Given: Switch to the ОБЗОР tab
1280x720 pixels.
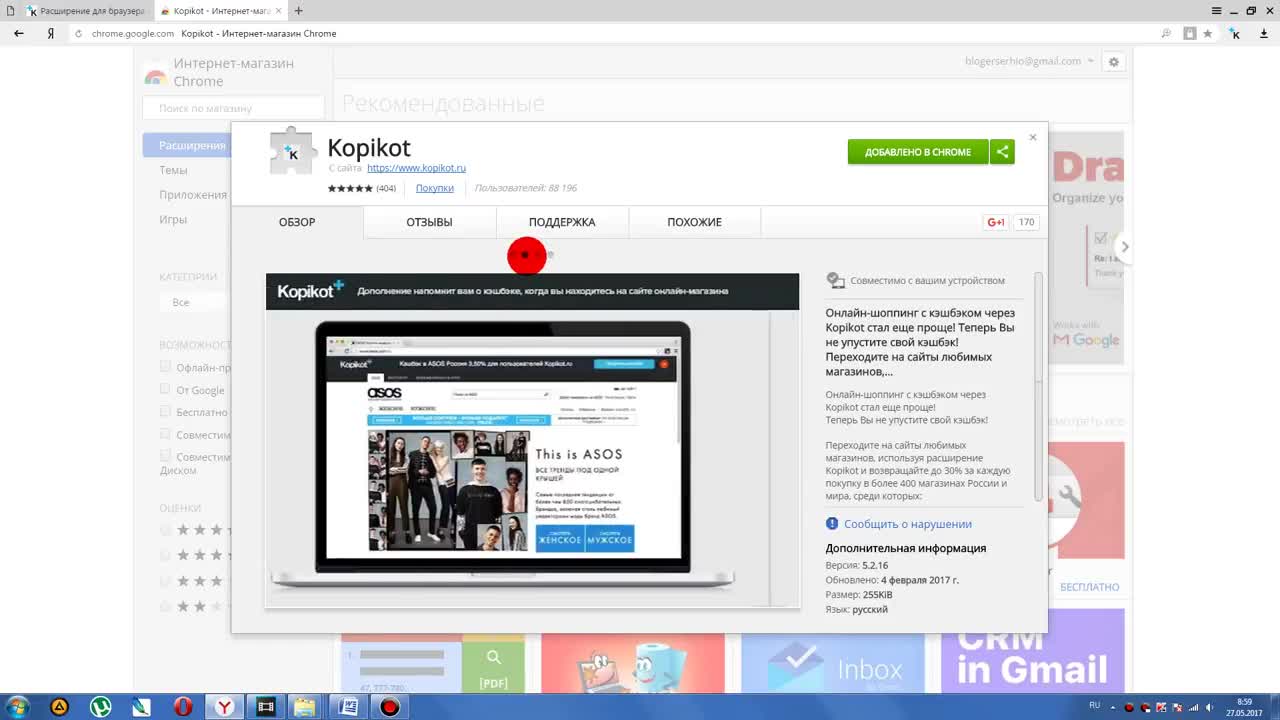Looking at the screenshot, I should (x=297, y=222).
